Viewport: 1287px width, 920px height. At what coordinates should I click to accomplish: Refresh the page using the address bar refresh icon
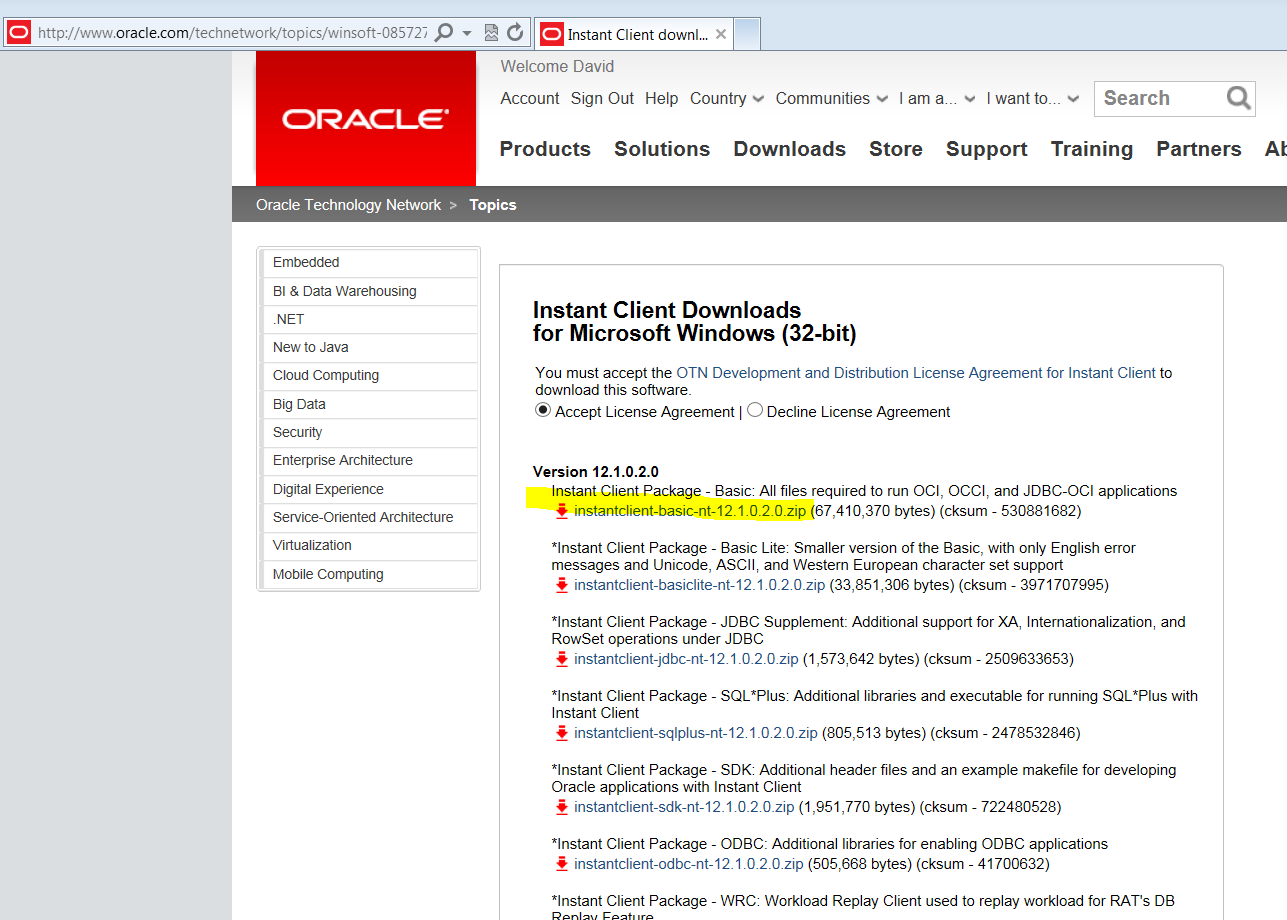pyautogui.click(x=516, y=31)
